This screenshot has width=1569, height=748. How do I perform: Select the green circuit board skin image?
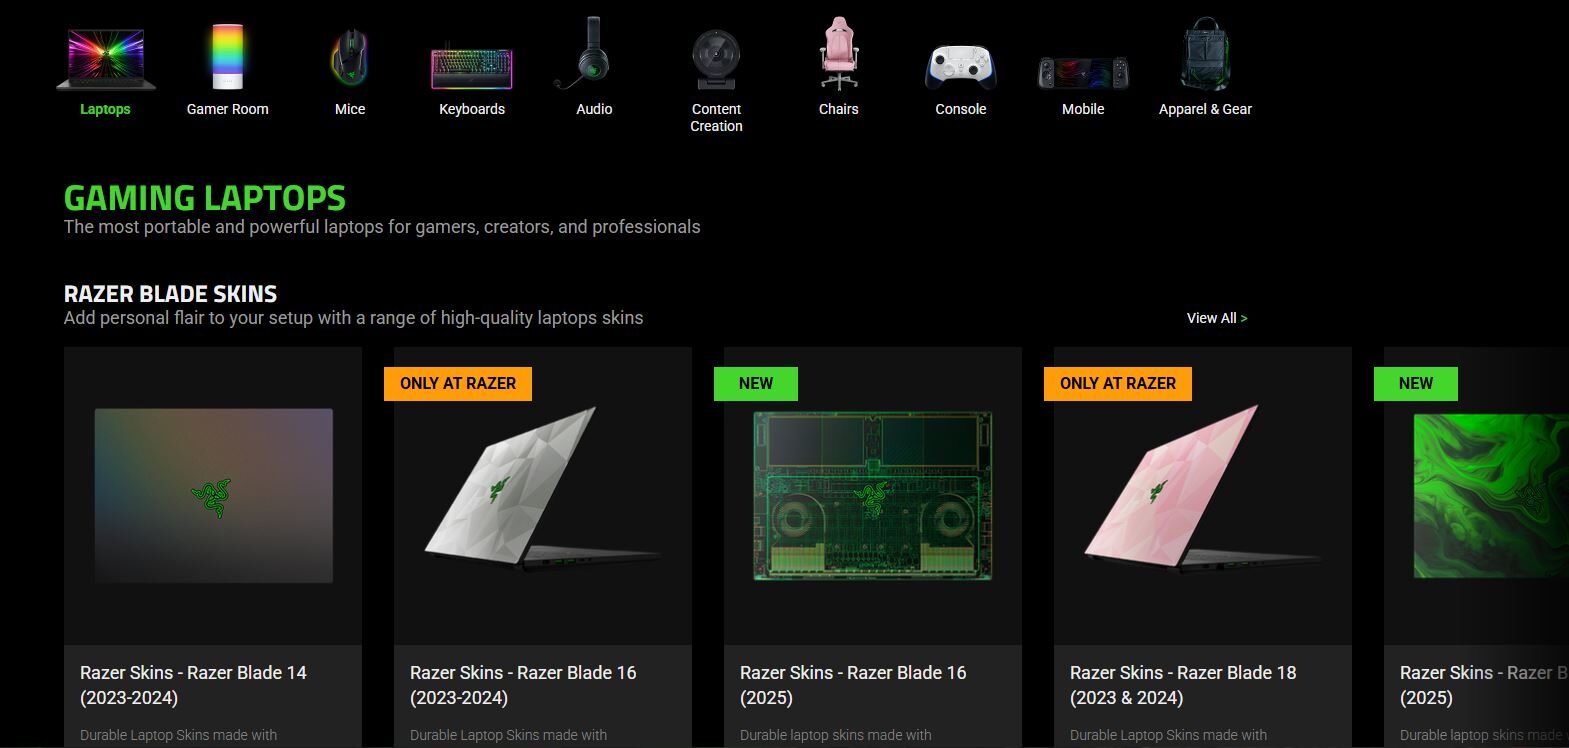(872, 495)
